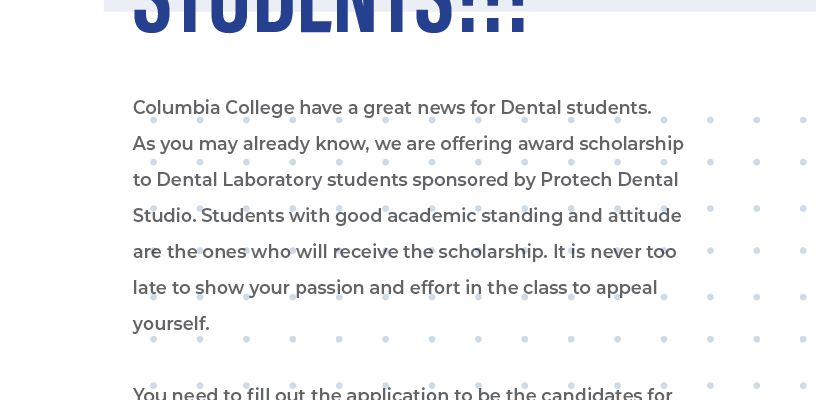The image size is (816, 400).
Task: Click the word "attitude"
Action: pyautogui.click(x=644, y=216)
